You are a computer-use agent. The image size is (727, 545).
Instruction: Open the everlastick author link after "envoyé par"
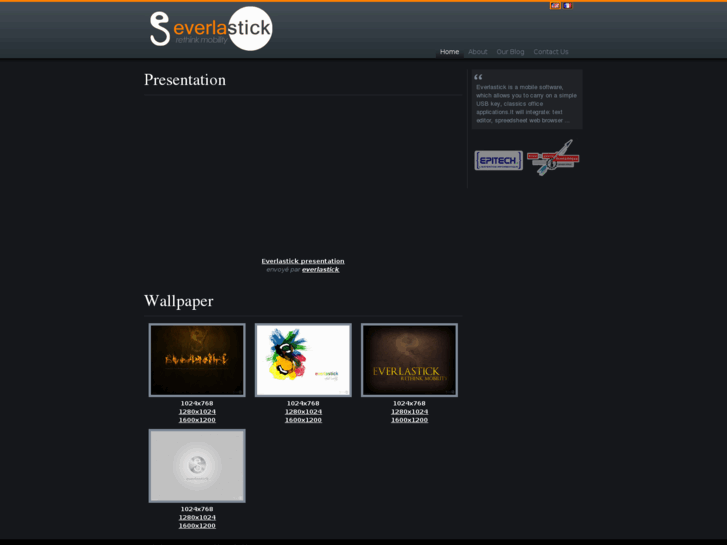(x=320, y=269)
